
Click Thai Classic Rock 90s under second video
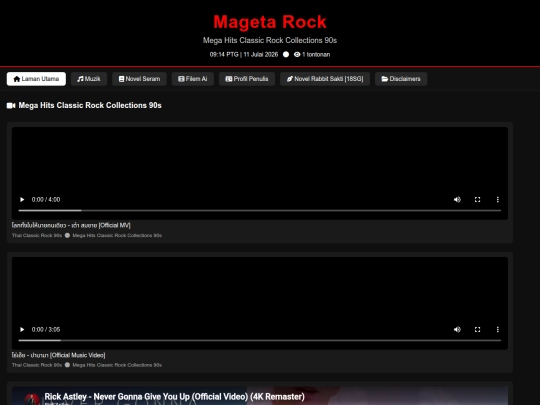37,365
